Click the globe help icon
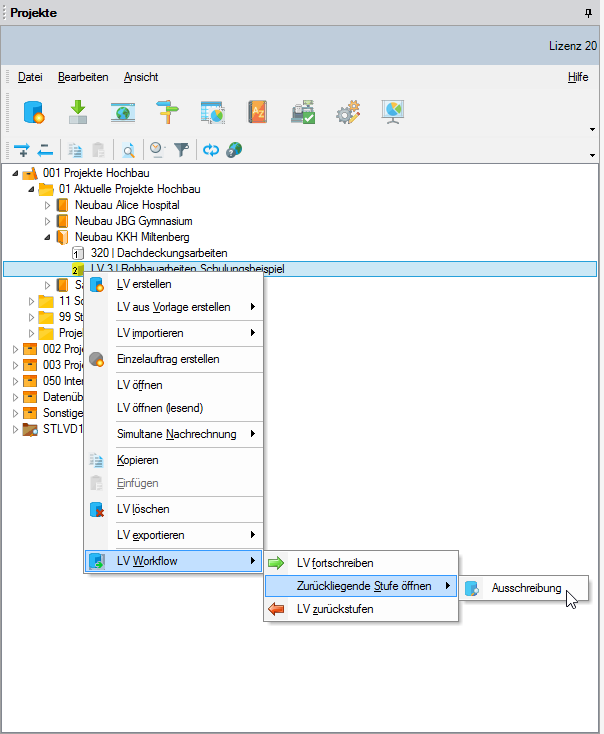The image size is (604, 734). pos(234,150)
